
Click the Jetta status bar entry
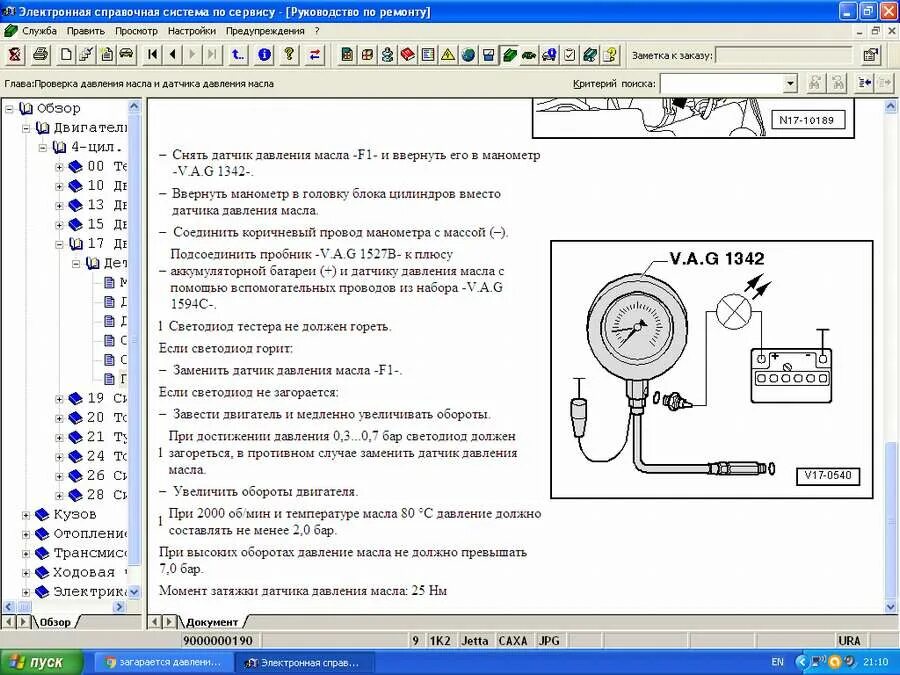(475, 641)
